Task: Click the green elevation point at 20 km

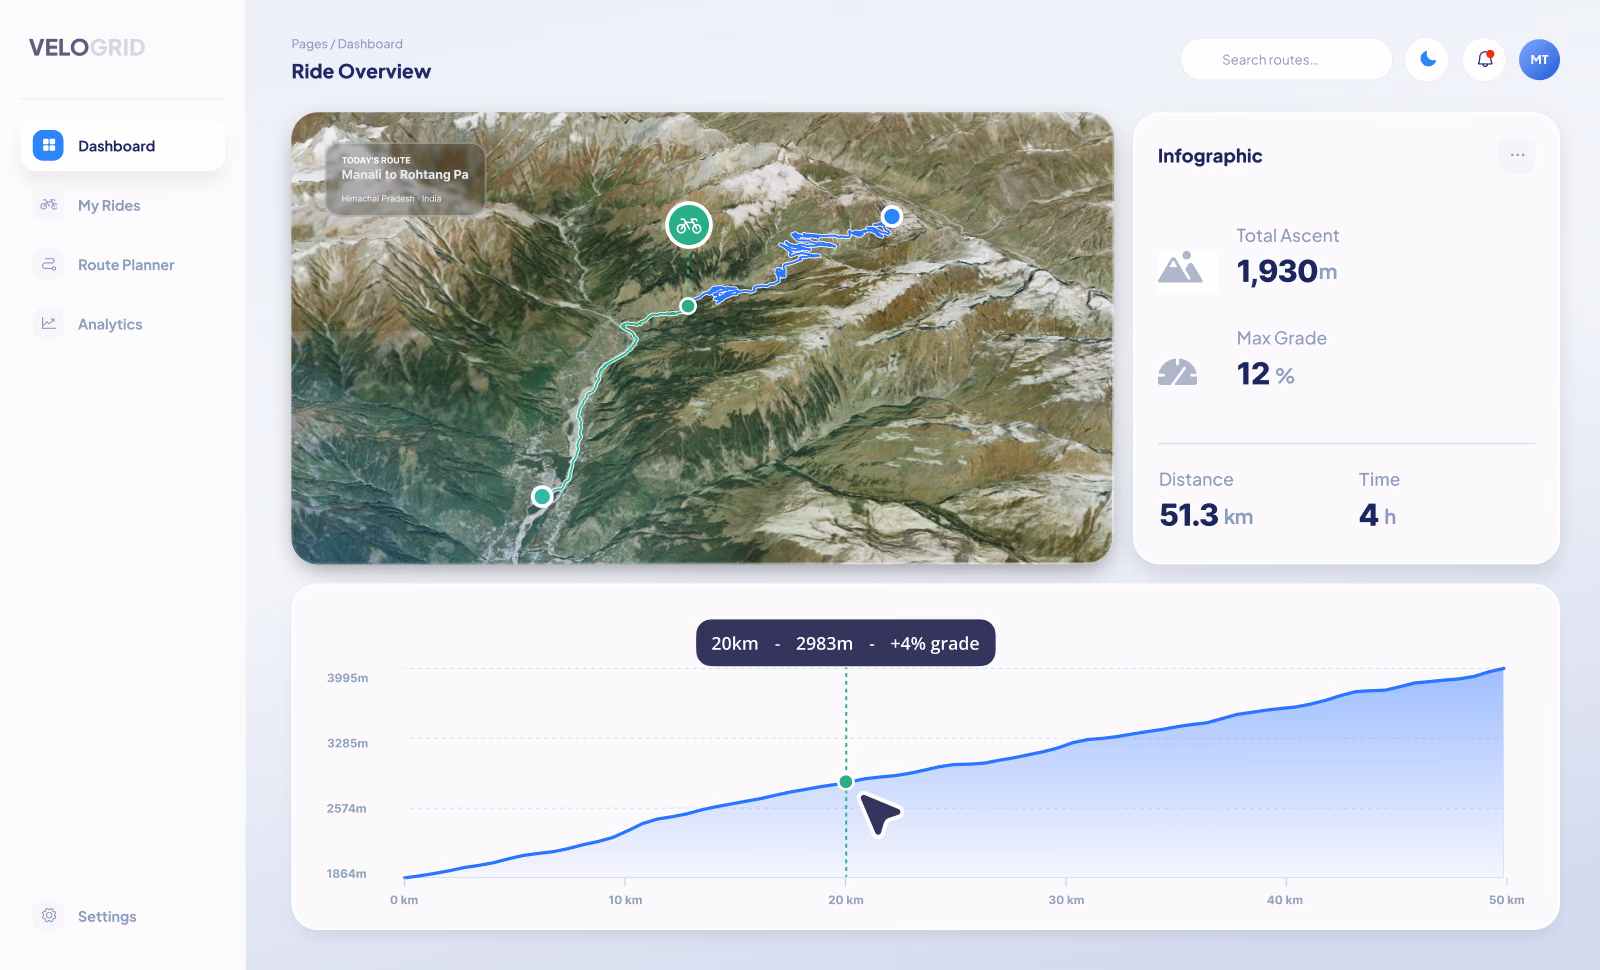Action: 846,782
